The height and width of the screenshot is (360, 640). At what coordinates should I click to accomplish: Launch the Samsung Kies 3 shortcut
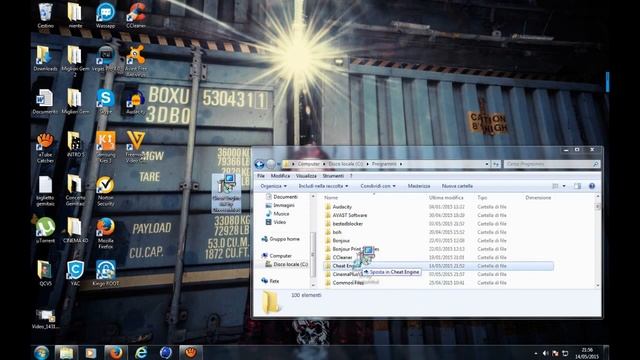(105, 147)
